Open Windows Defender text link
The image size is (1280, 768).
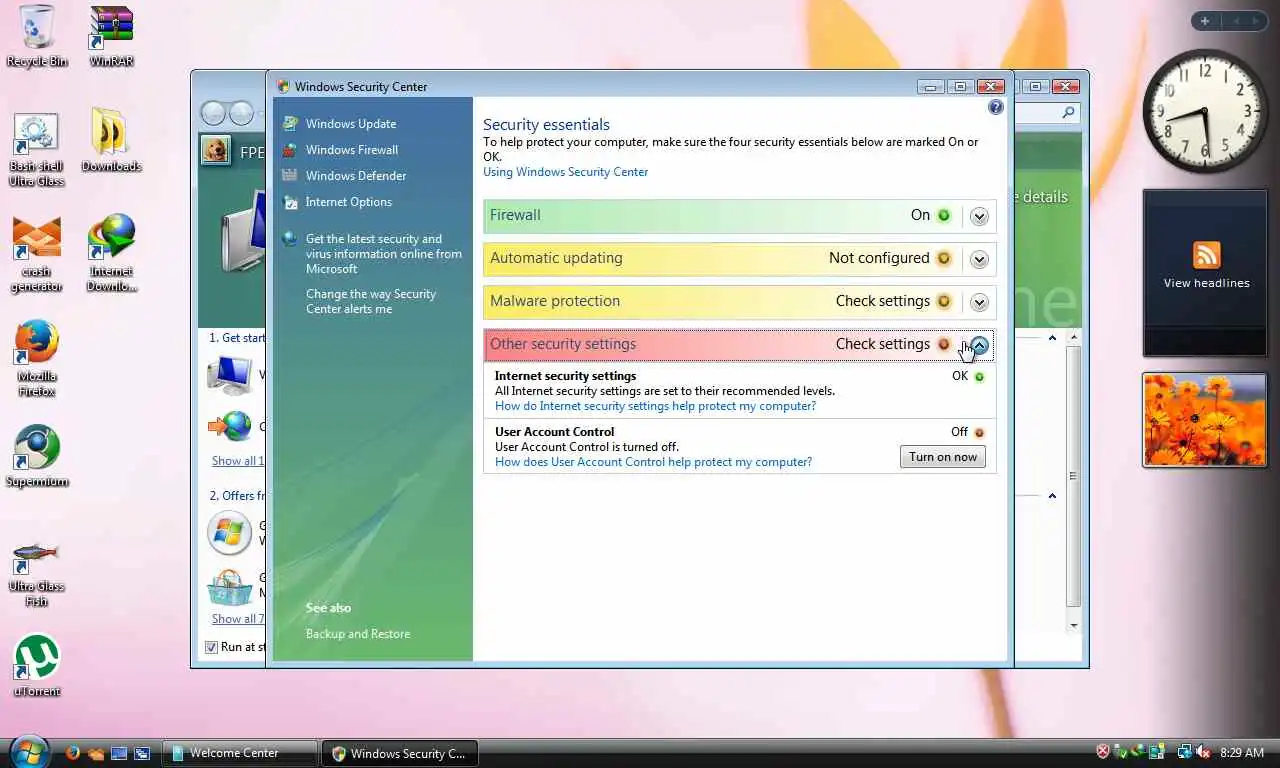click(x=356, y=176)
